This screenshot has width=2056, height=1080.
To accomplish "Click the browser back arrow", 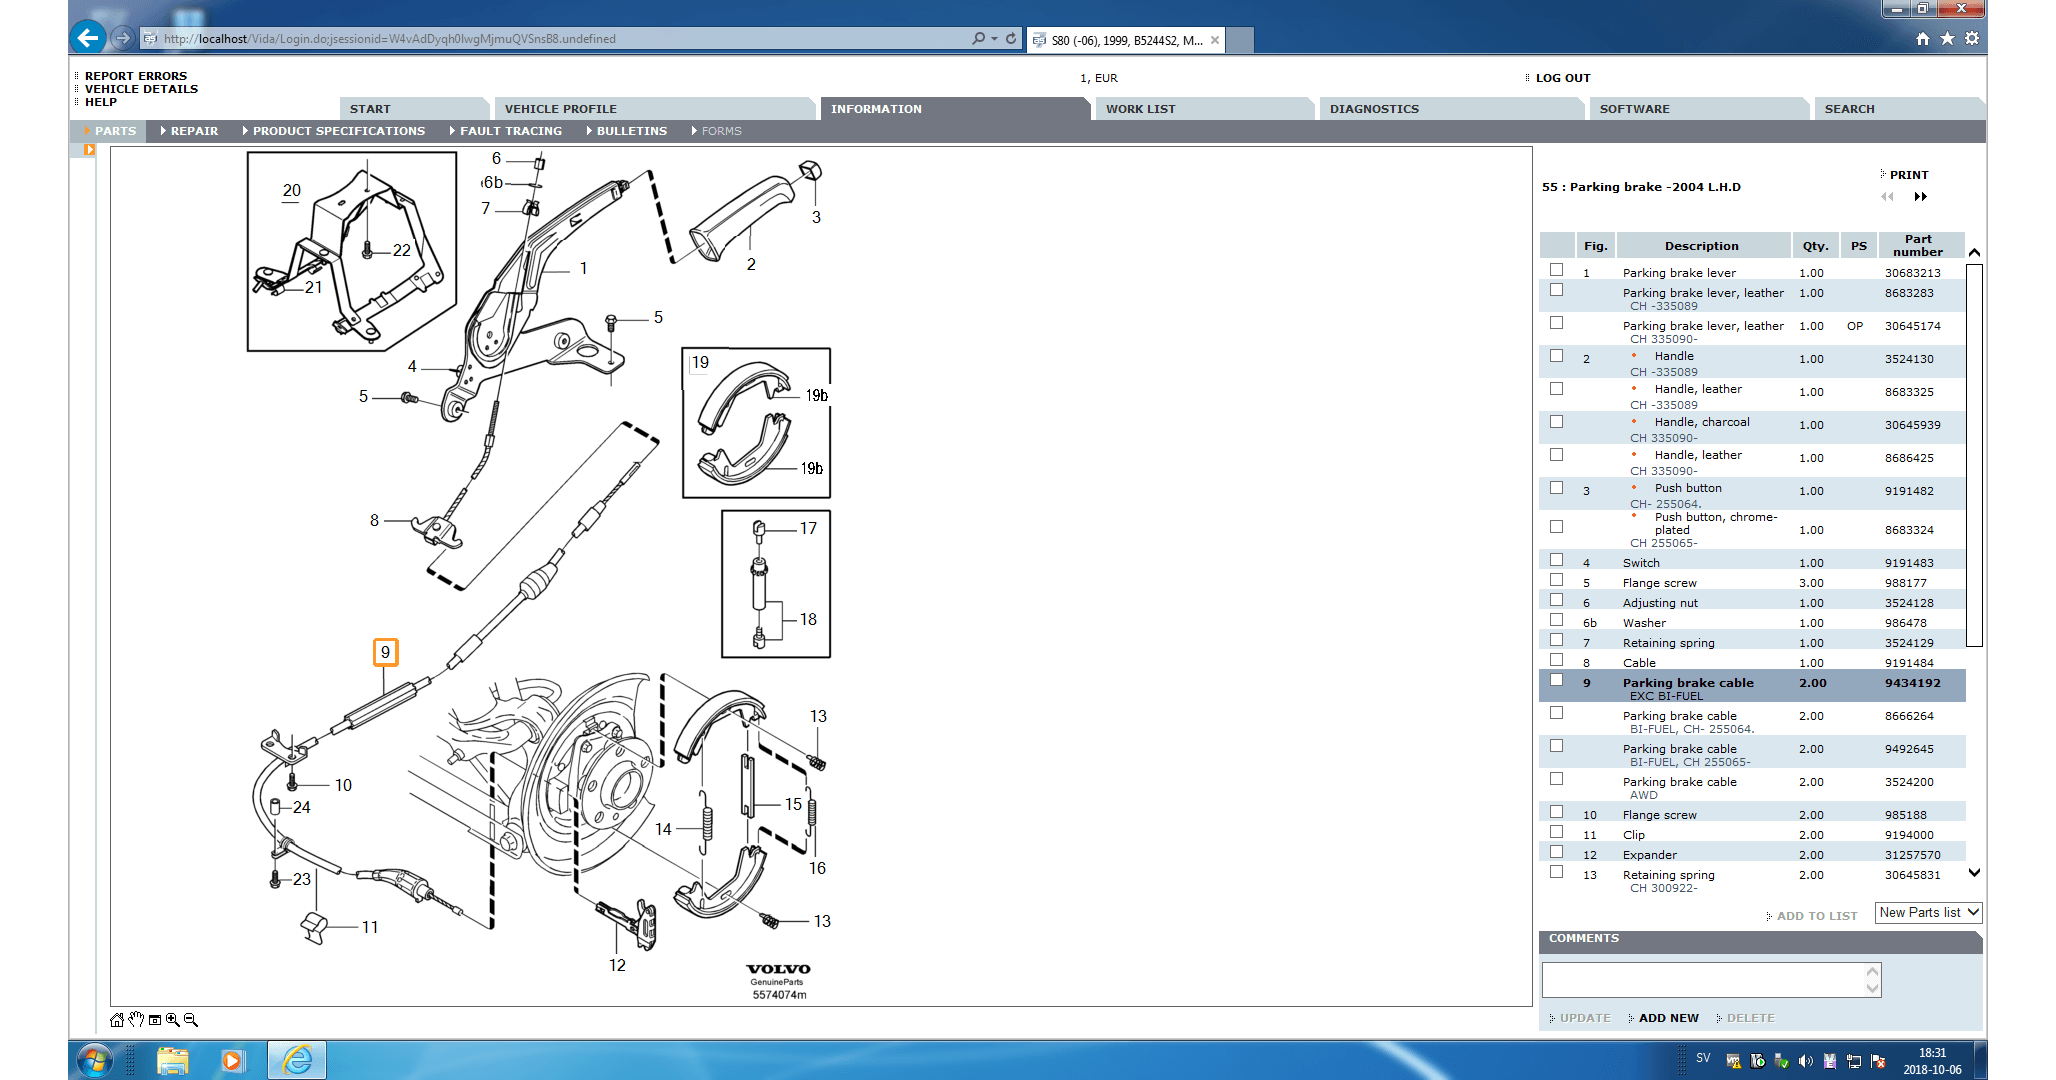I will tap(88, 38).
